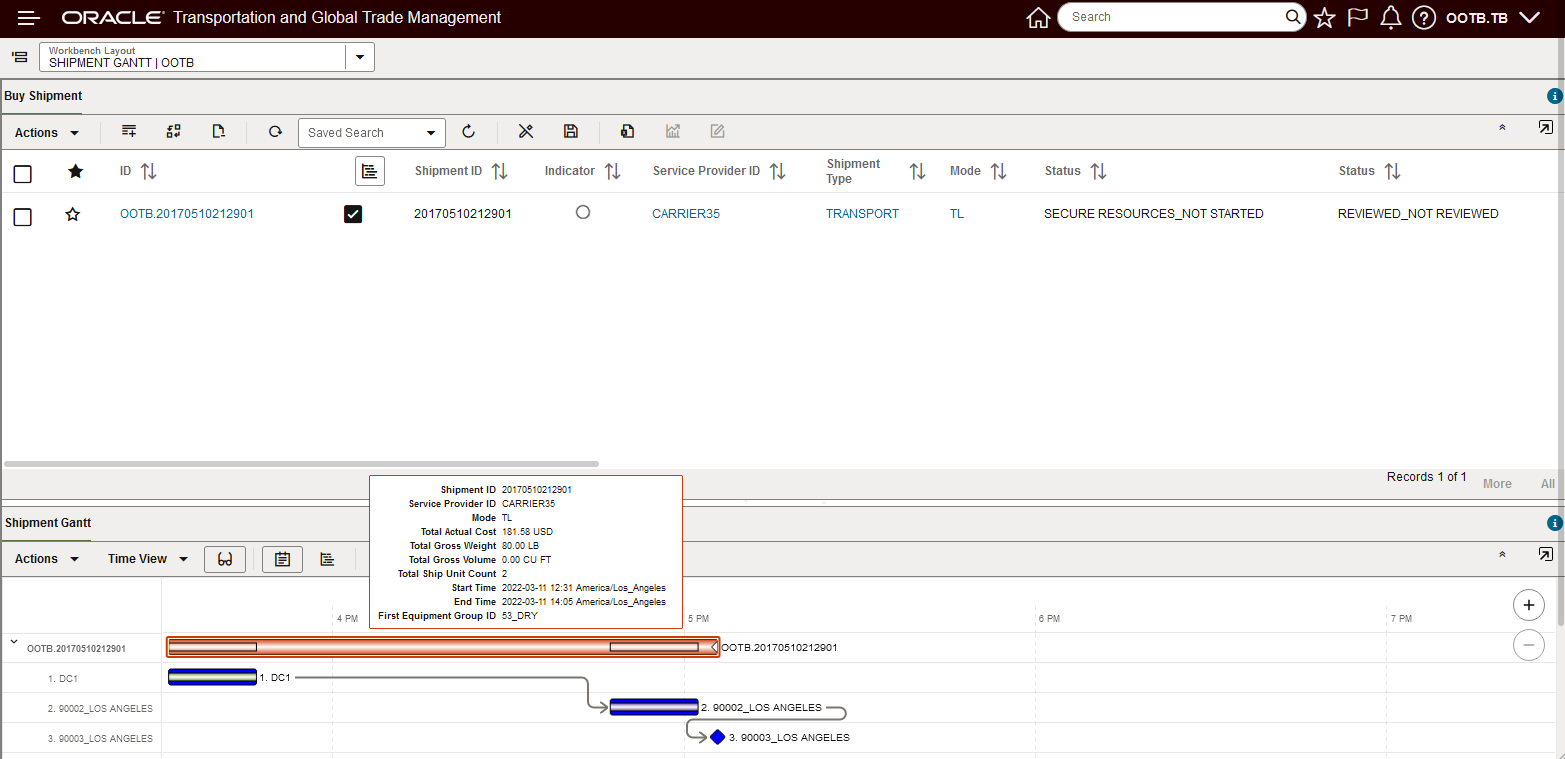Open the Time View dropdown
The height and width of the screenshot is (759, 1565).
click(x=148, y=559)
